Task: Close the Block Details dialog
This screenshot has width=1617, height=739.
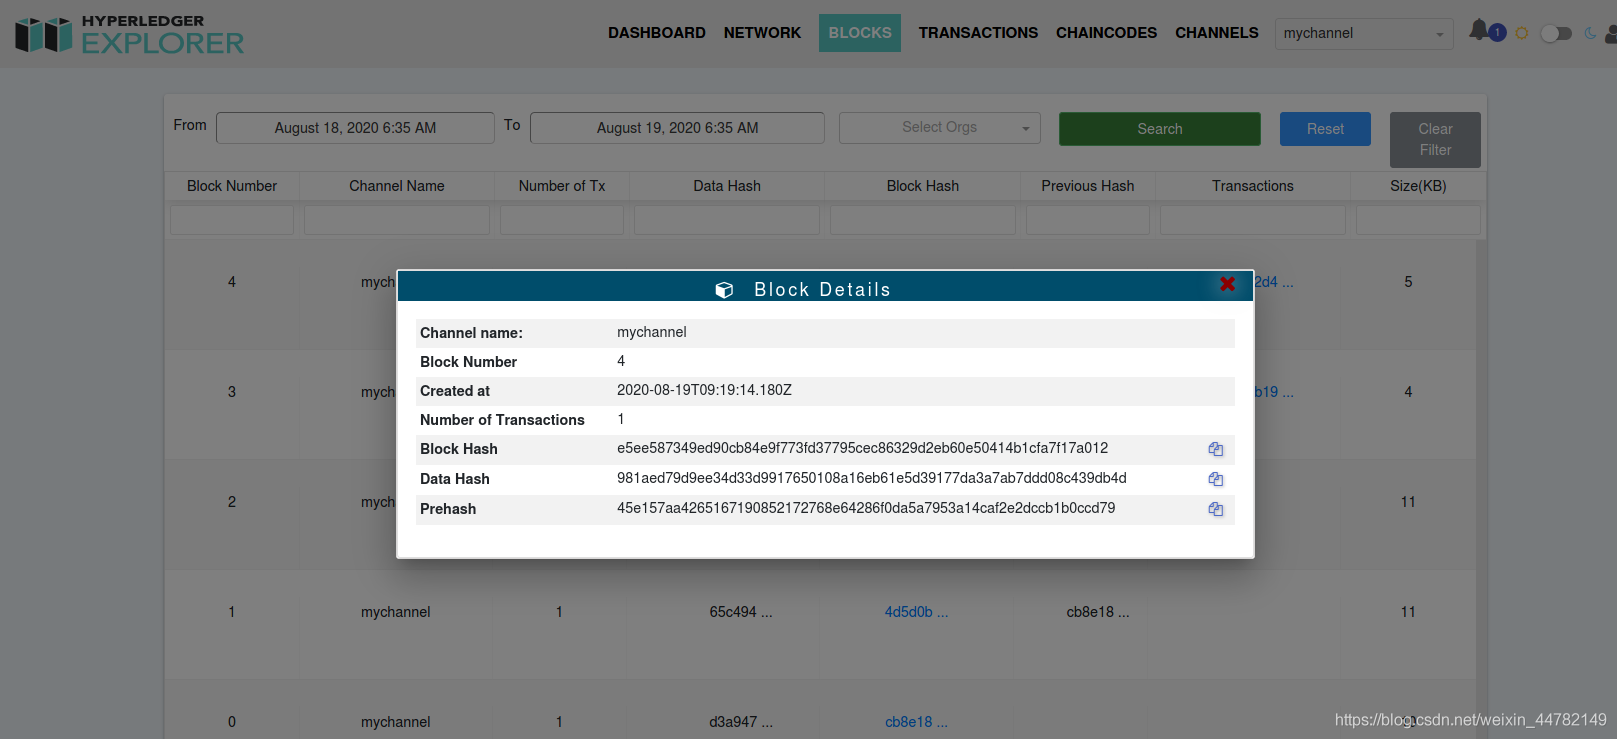Action: coord(1228,284)
